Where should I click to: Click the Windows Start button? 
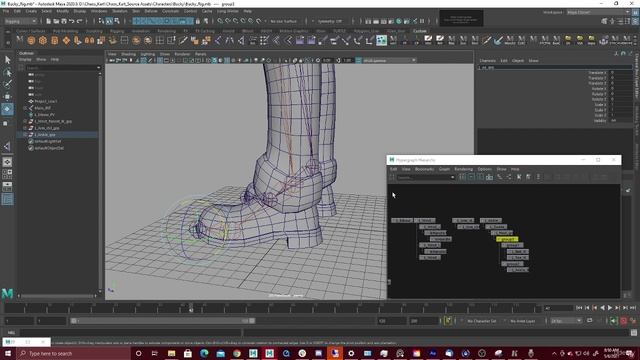8,353
